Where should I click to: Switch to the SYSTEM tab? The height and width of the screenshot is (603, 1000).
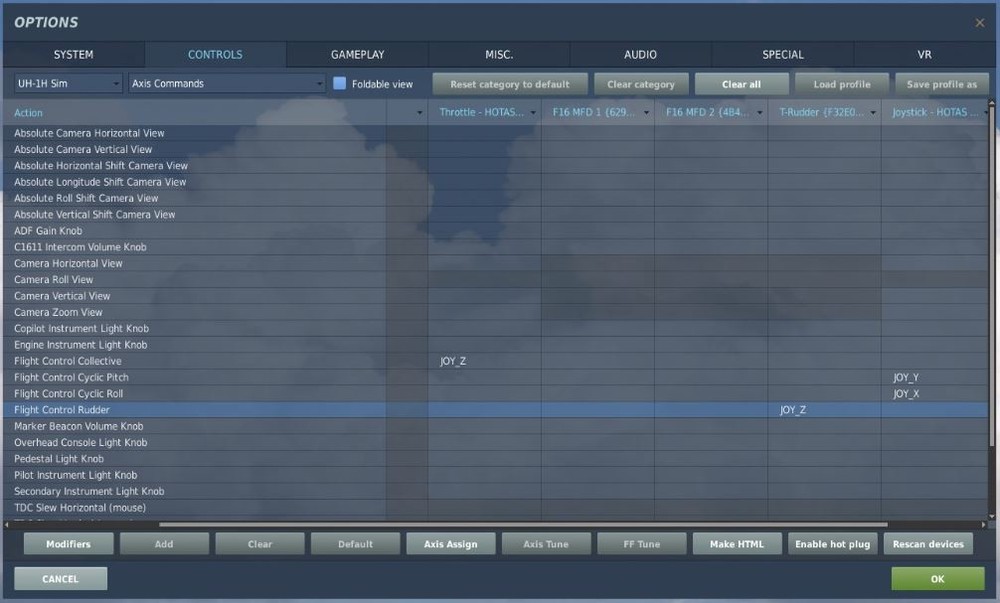[71, 54]
